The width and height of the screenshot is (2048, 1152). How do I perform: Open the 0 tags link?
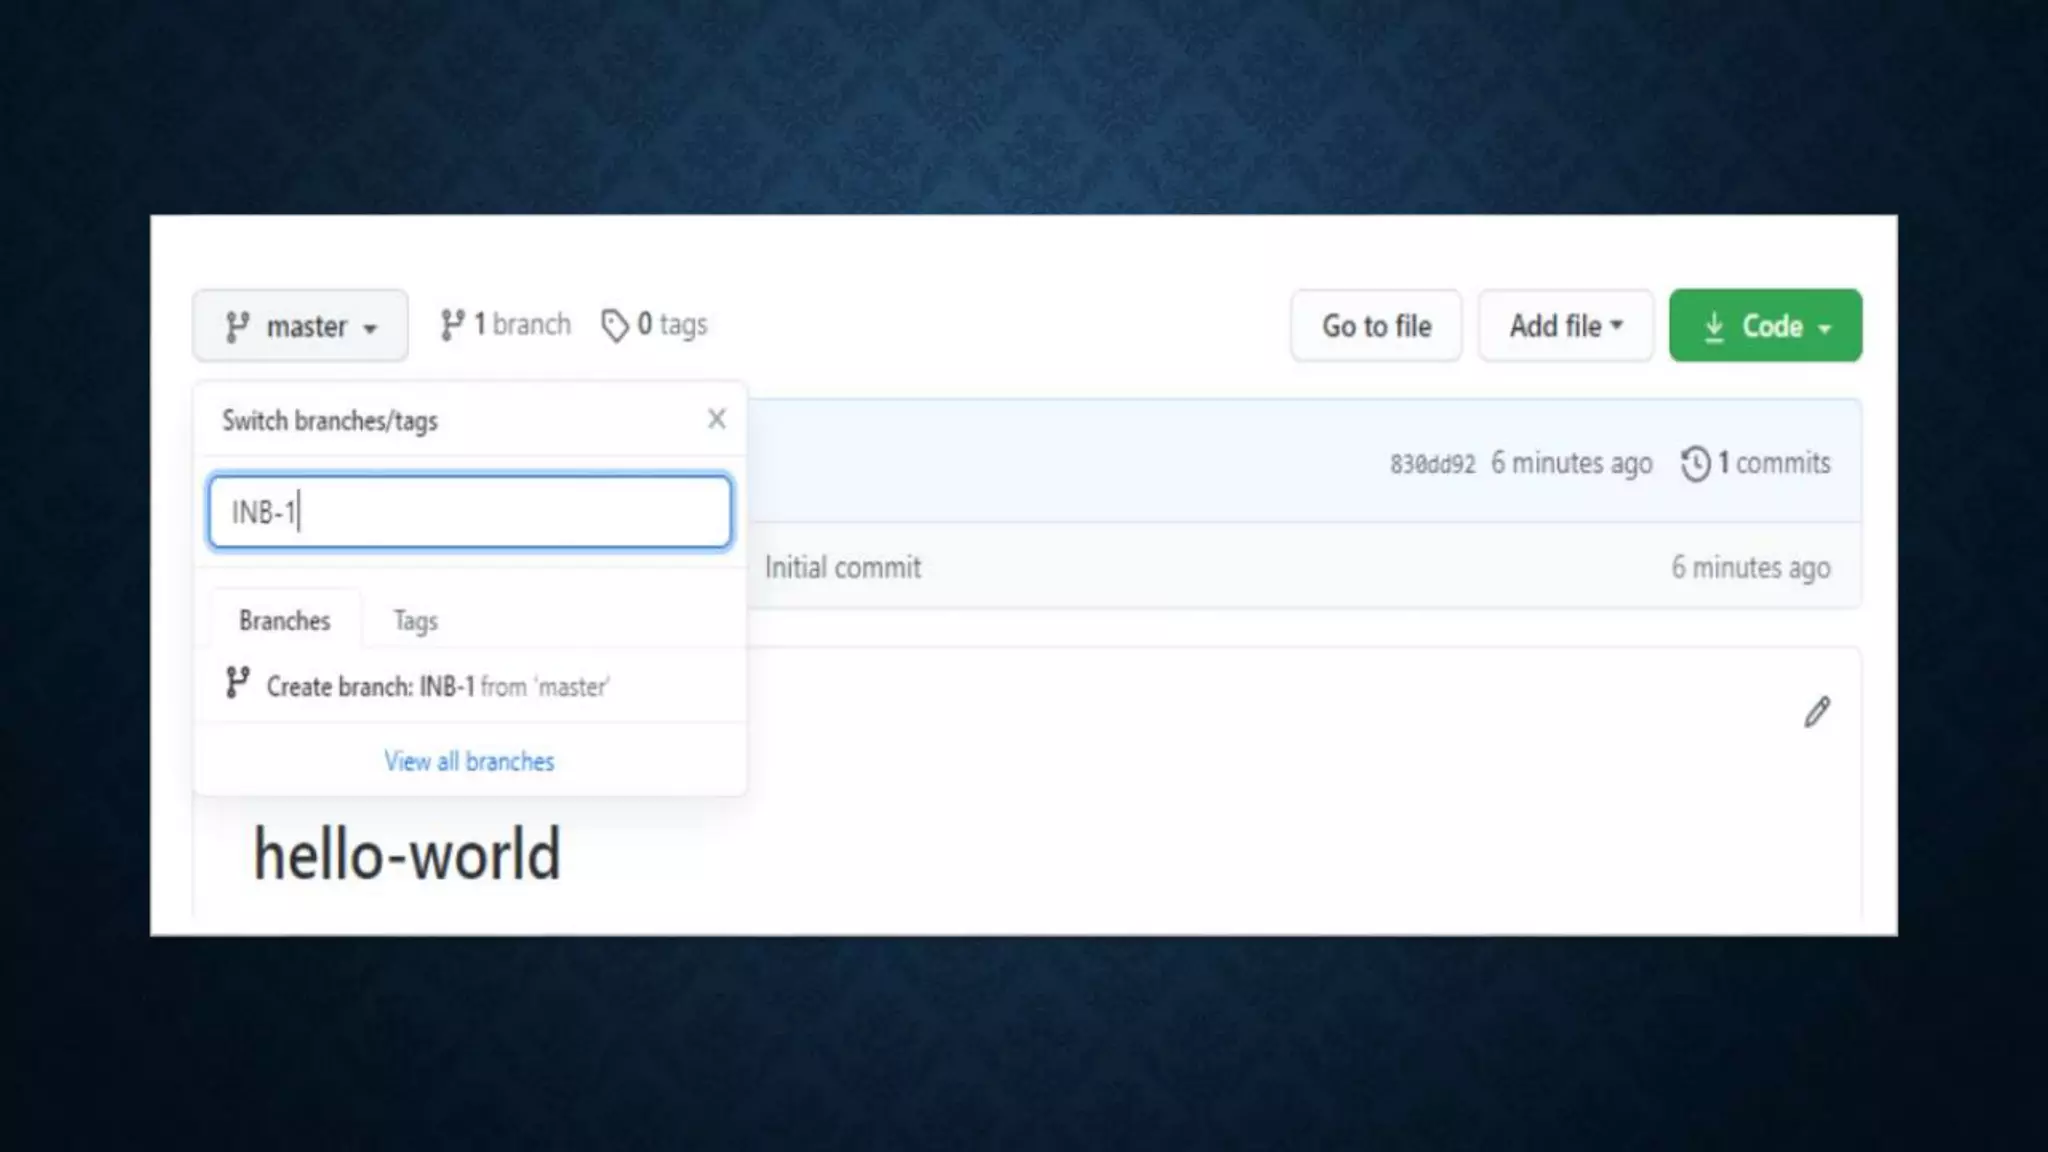(x=671, y=324)
